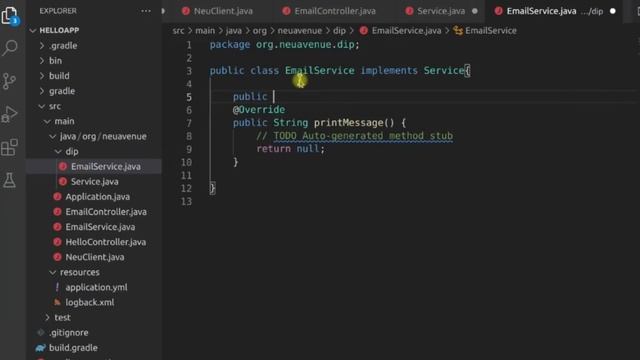Image resolution: width=640 pixels, height=360 pixels.
Task: Click the dip breadcrumb segment
Action: pyautogui.click(x=339, y=31)
